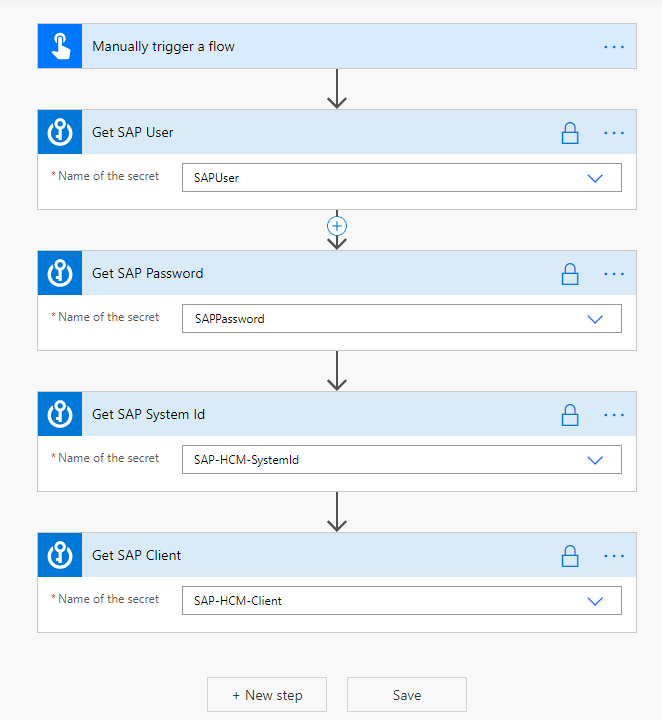Click the Key Vault icon on Get SAP System Id
Viewport: 662px width, 720px height.
click(x=60, y=414)
